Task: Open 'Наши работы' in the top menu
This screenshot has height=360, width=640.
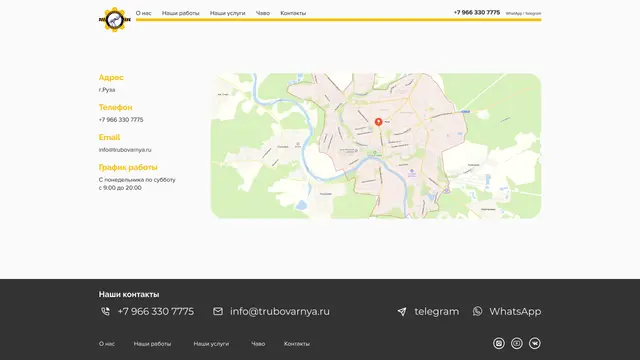Action: coord(180,13)
